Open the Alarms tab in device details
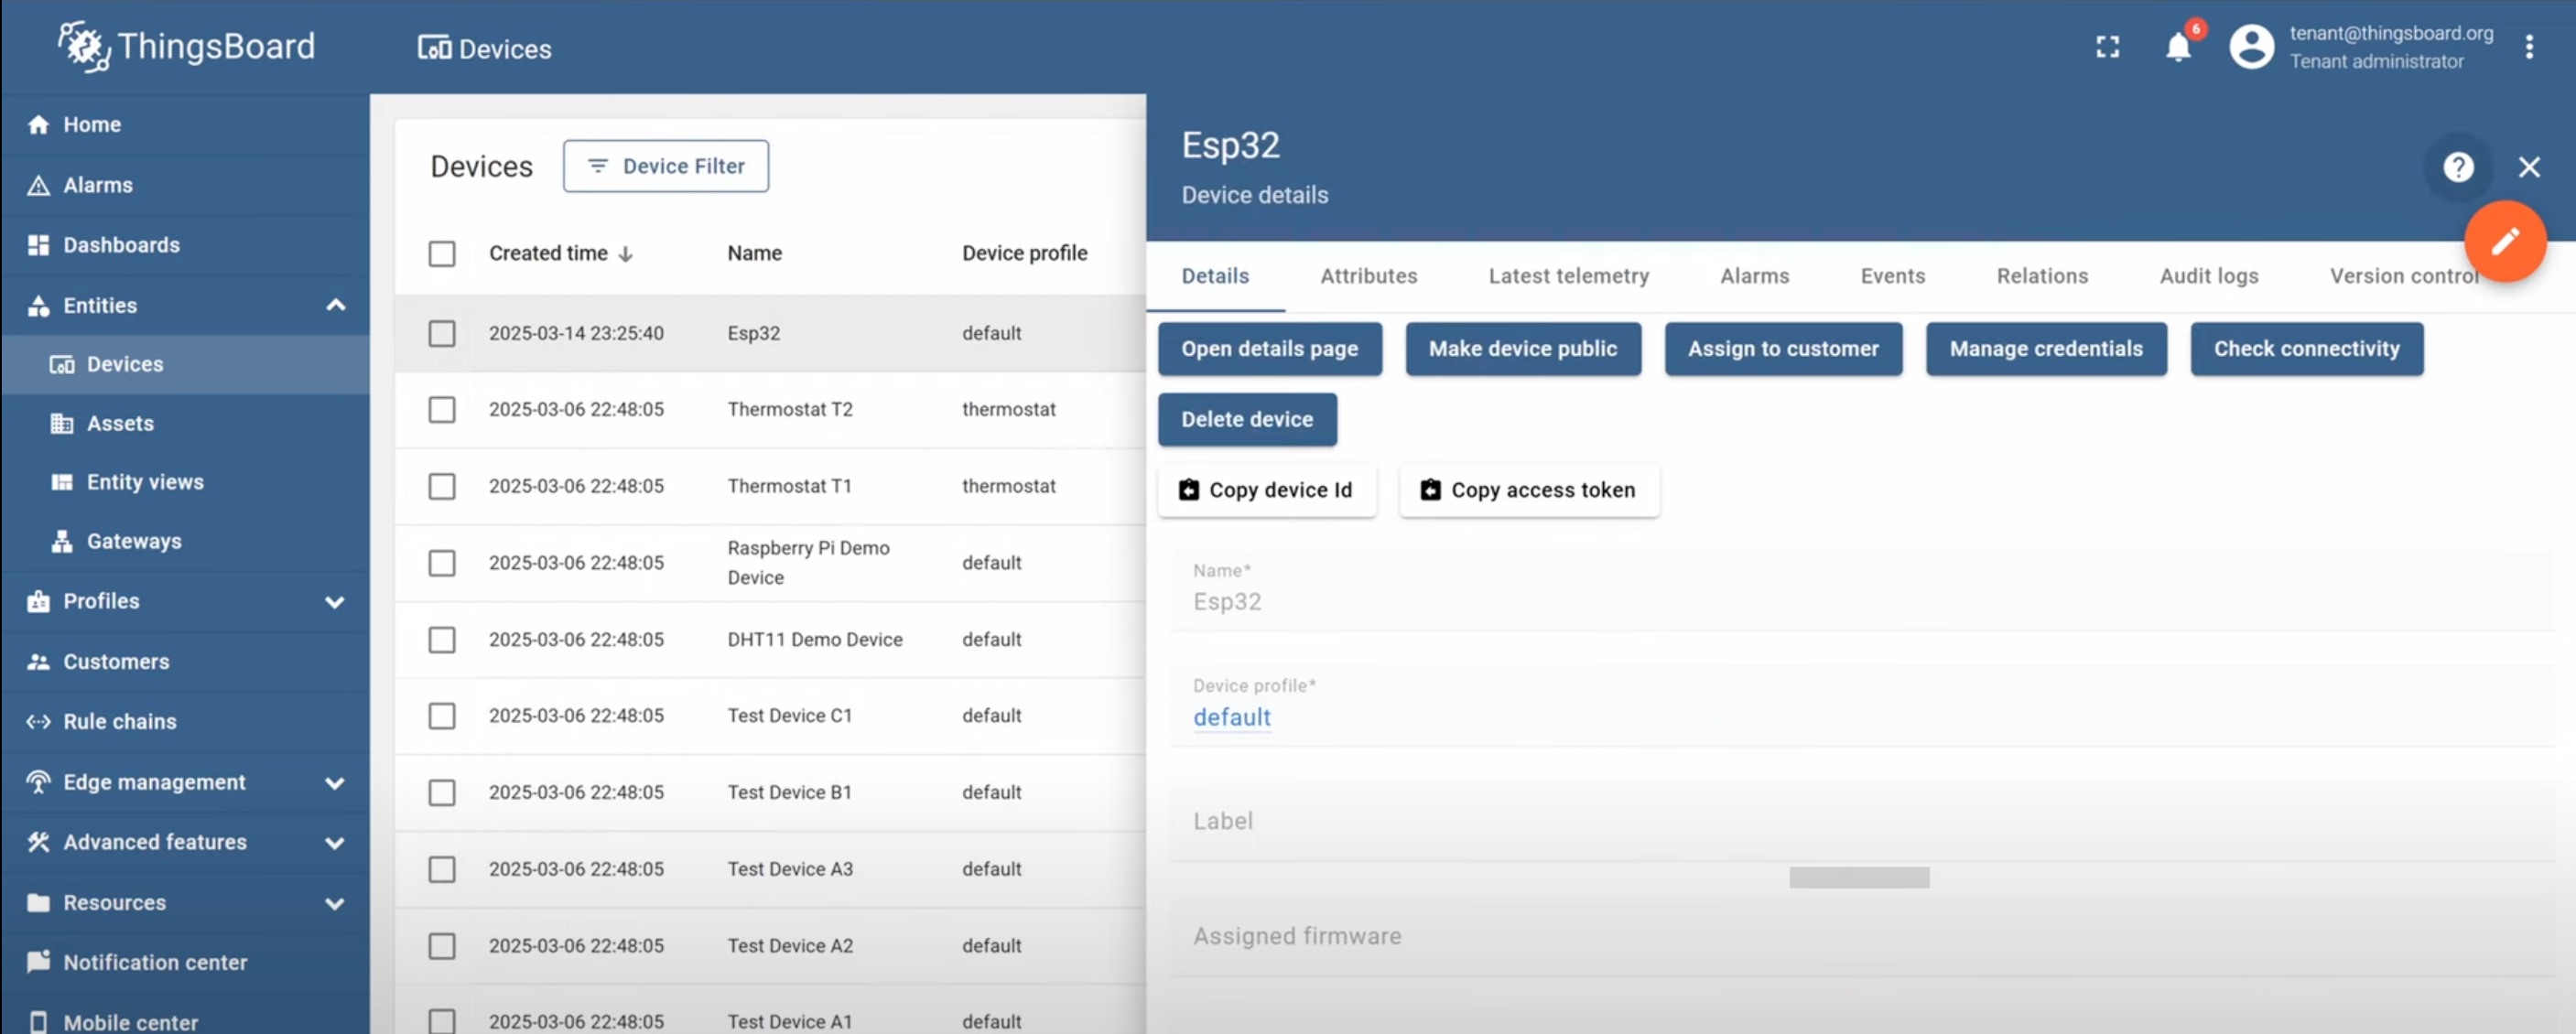Viewport: 2576px width, 1034px height. point(1755,276)
